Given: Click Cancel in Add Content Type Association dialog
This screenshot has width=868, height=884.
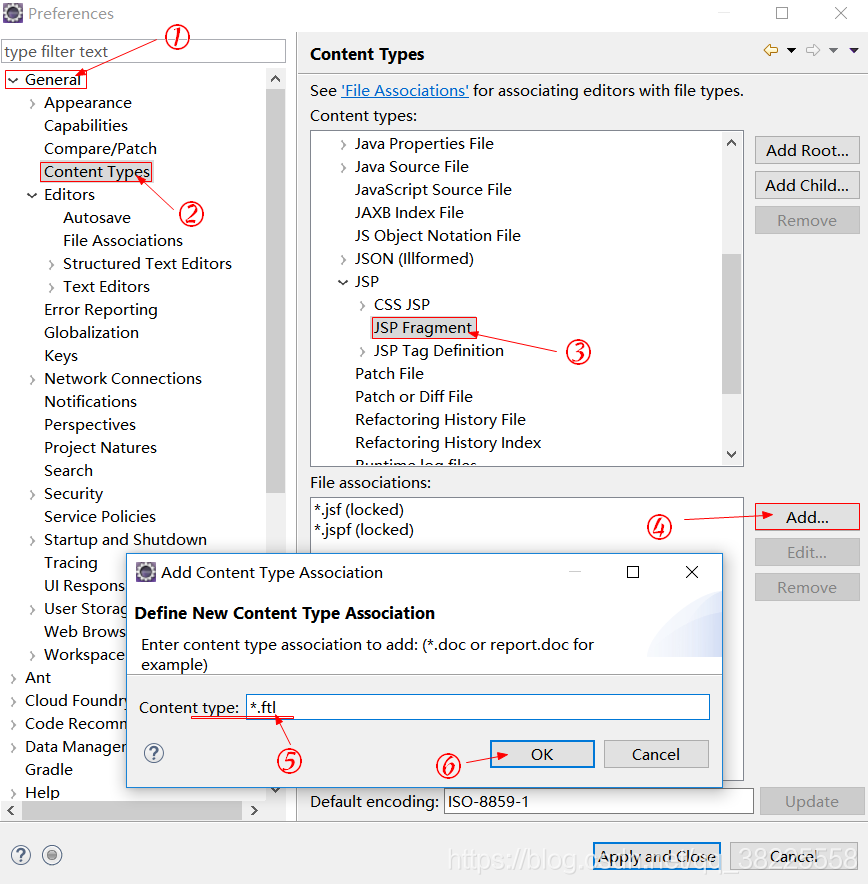Looking at the screenshot, I should pos(656,754).
